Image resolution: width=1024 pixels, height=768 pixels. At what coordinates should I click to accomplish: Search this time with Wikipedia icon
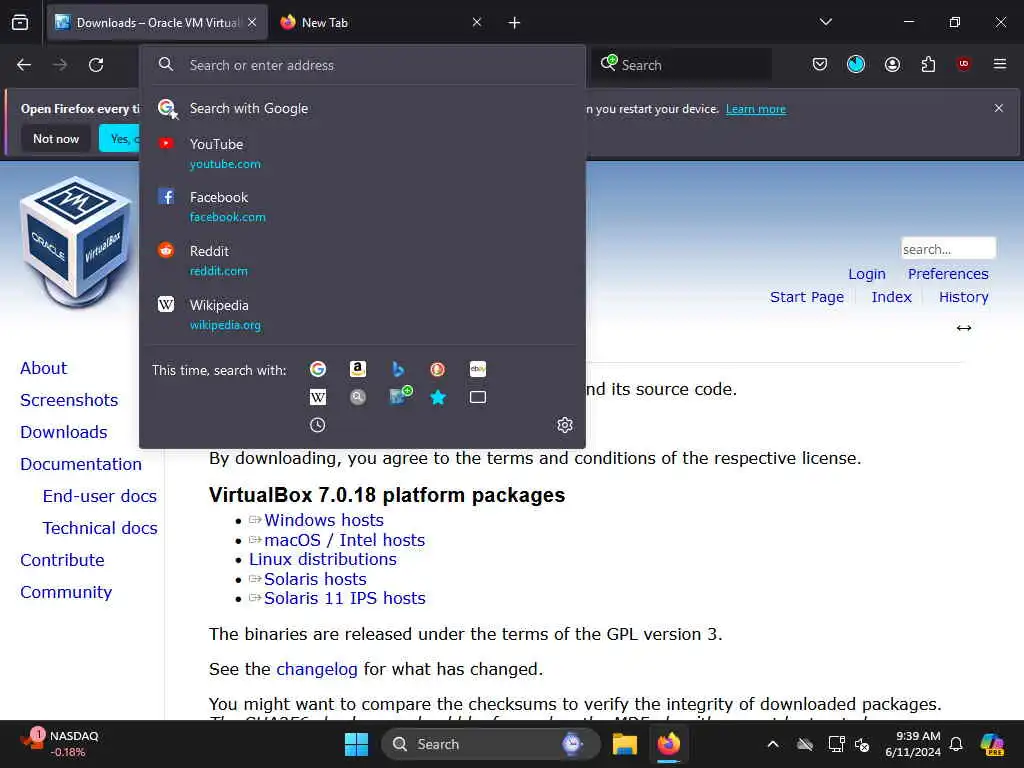(318, 397)
